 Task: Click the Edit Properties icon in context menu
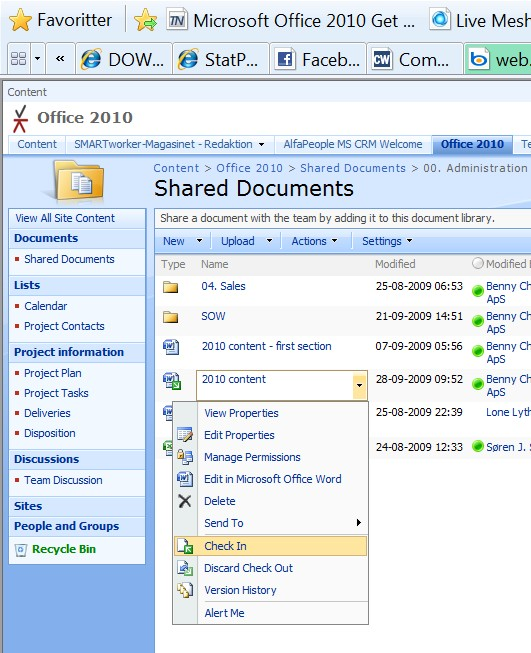pyautogui.click(x=184, y=435)
